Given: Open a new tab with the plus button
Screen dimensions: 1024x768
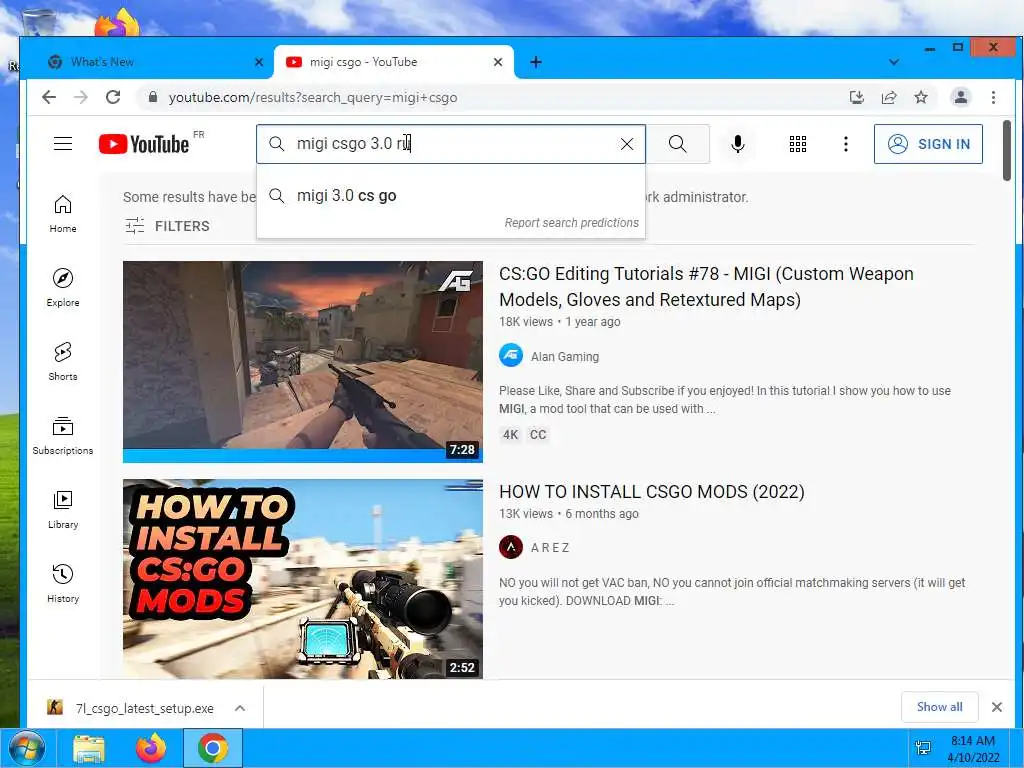Looking at the screenshot, I should pyautogui.click(x=536, y=62).
